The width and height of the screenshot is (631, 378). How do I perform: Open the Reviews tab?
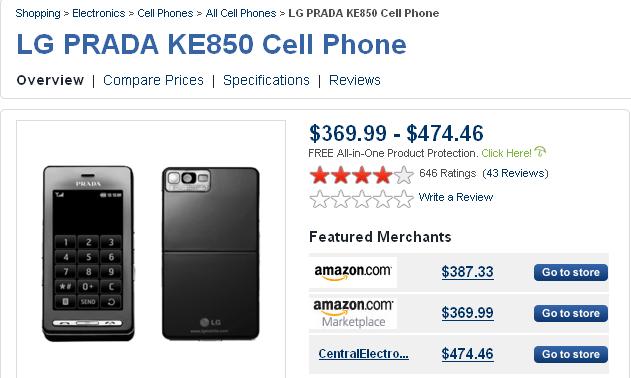[x=355, y=80]
